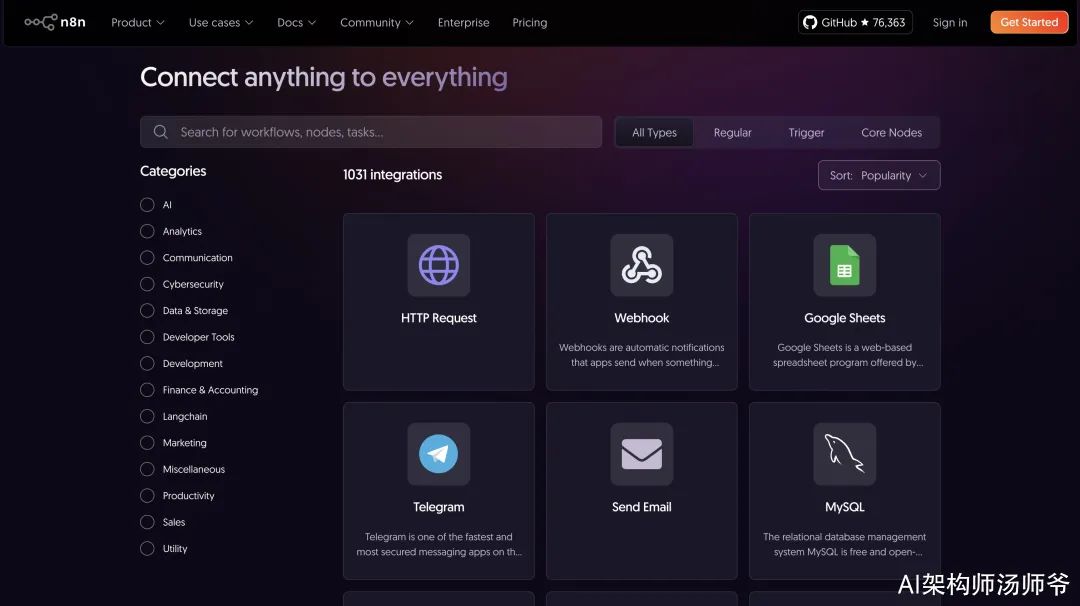Expand the Product menu
Viewport: 1080px width, 606px height.
click(x=138, y=22)
